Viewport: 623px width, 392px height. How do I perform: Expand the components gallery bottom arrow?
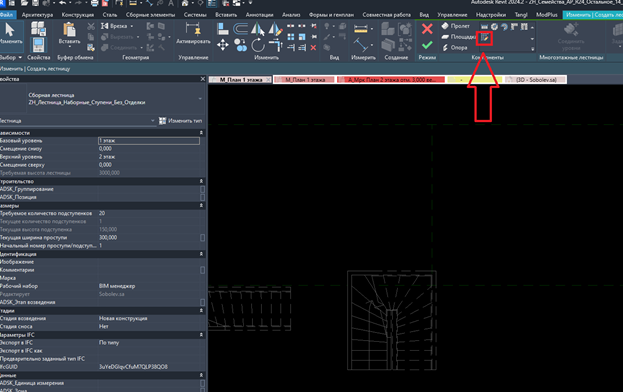click(532, 49)
